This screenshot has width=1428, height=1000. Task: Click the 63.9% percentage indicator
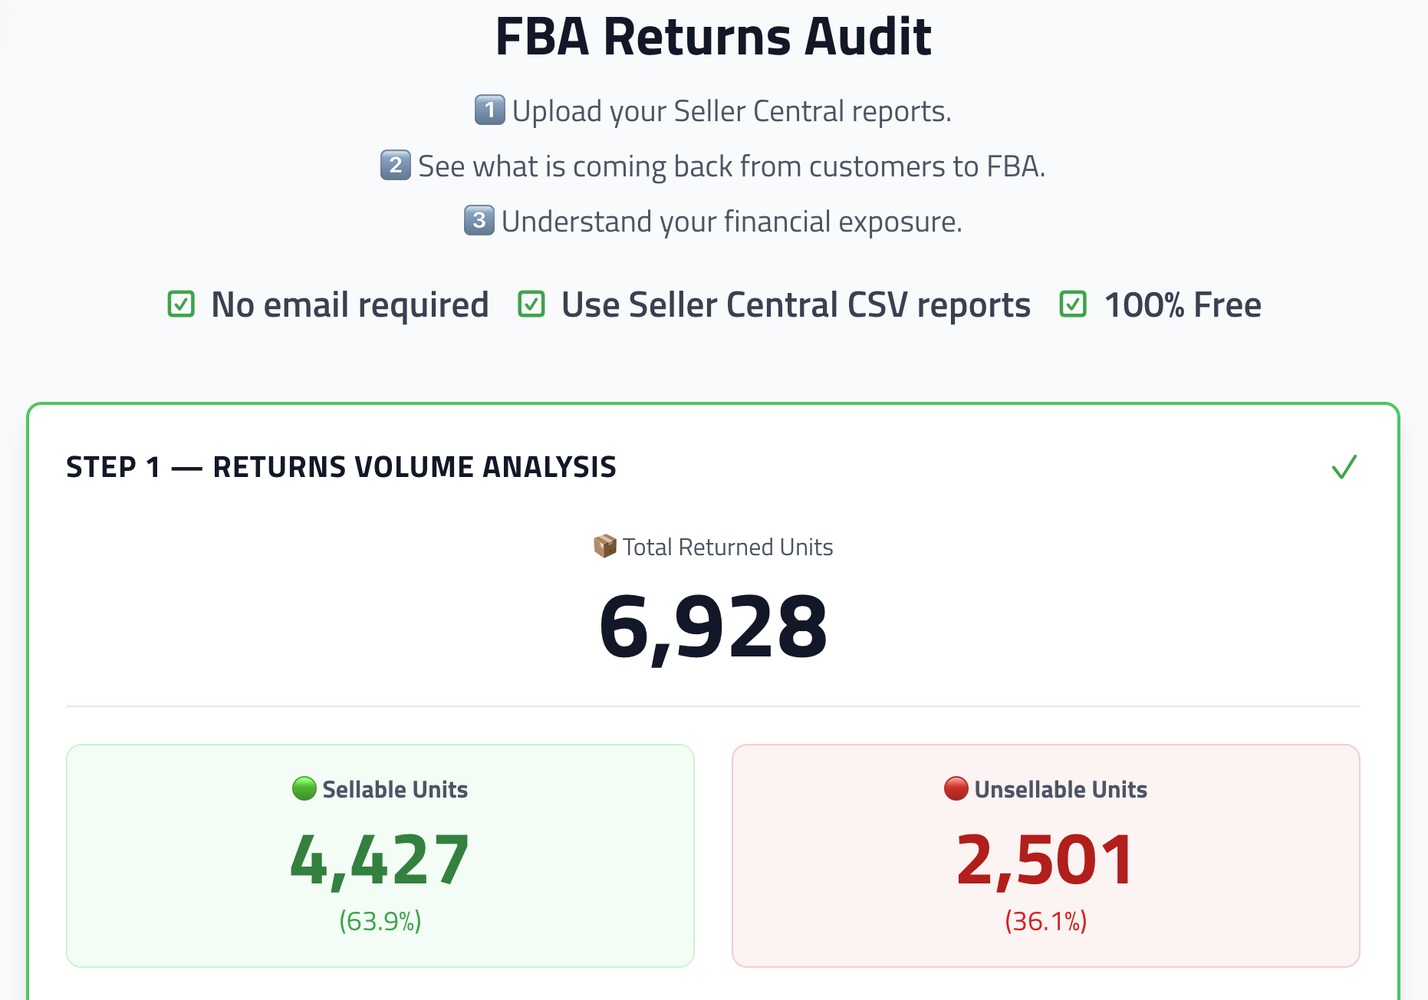[380, 921]
